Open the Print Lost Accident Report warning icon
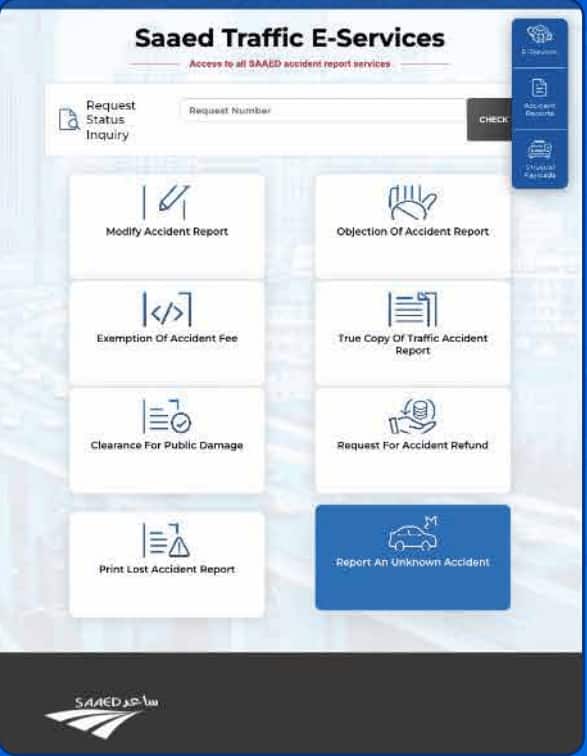 [166, 540]
